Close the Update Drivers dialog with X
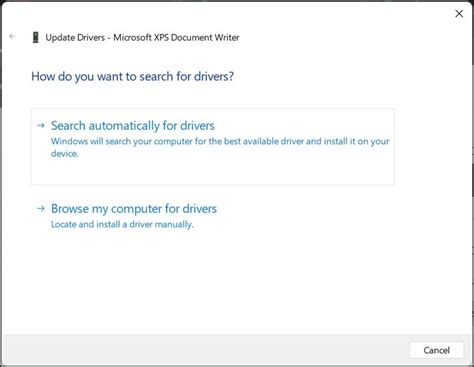 459,14
